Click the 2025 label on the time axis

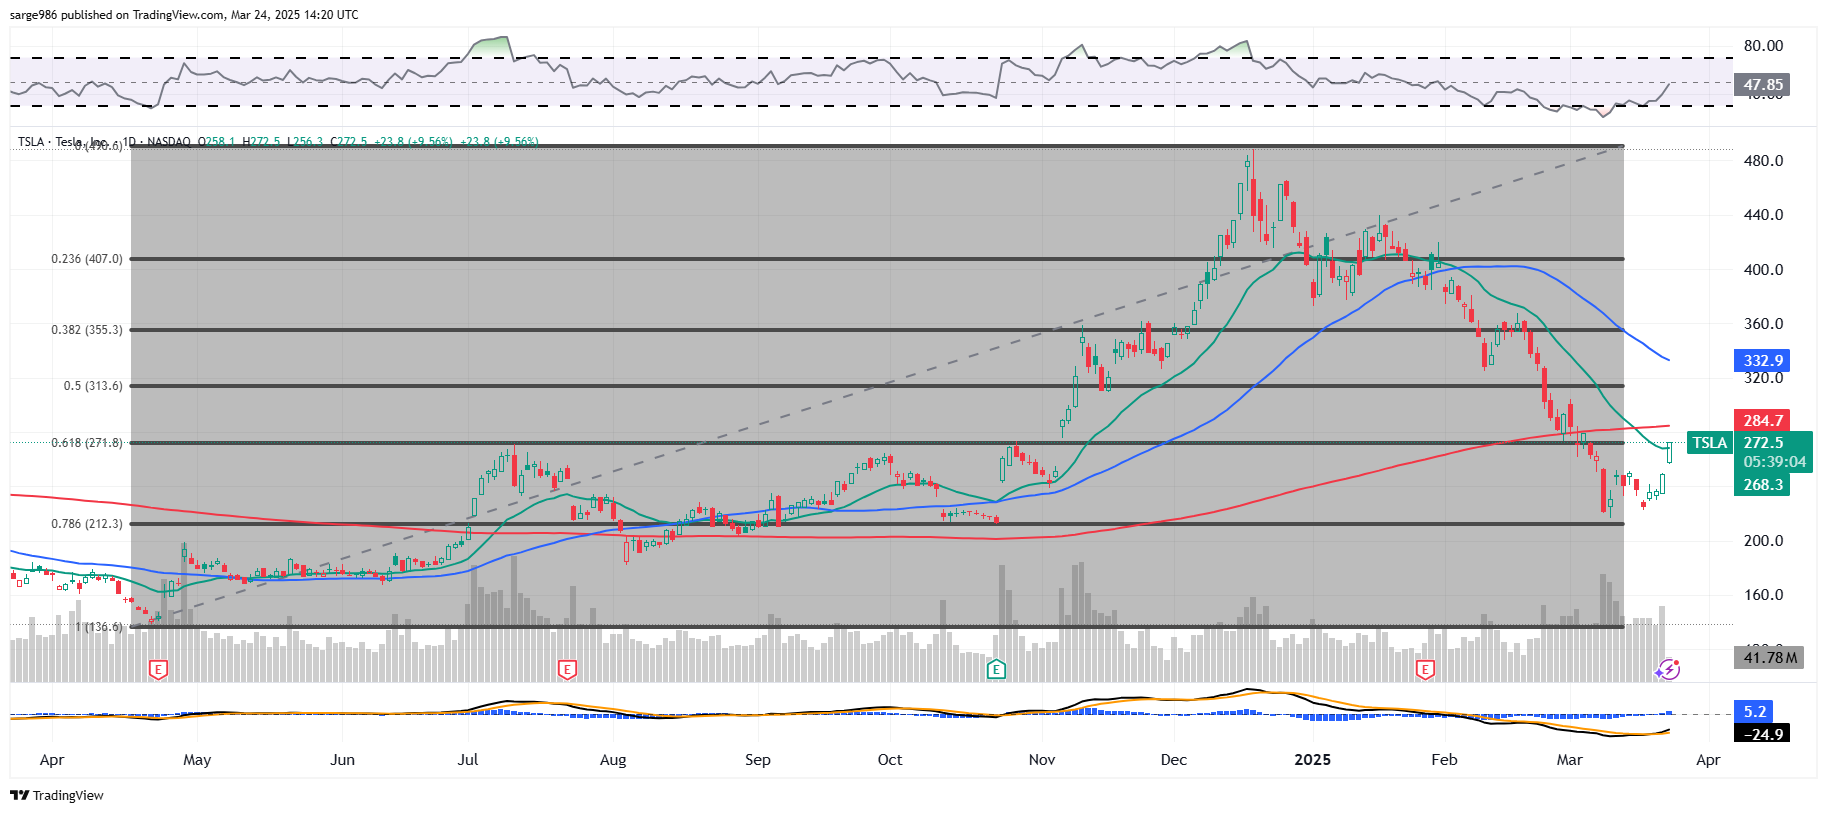[x=1312, y=760]
